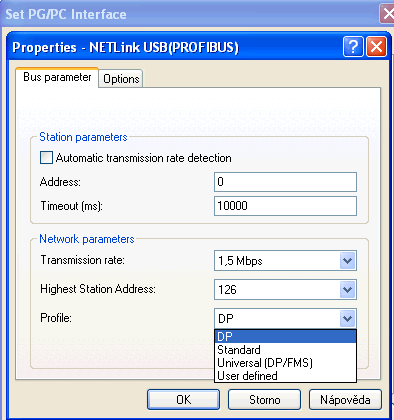Screen dimensions: 394x420
Task: Close the Set PG/PC Interface window
Action: point(387,14)
